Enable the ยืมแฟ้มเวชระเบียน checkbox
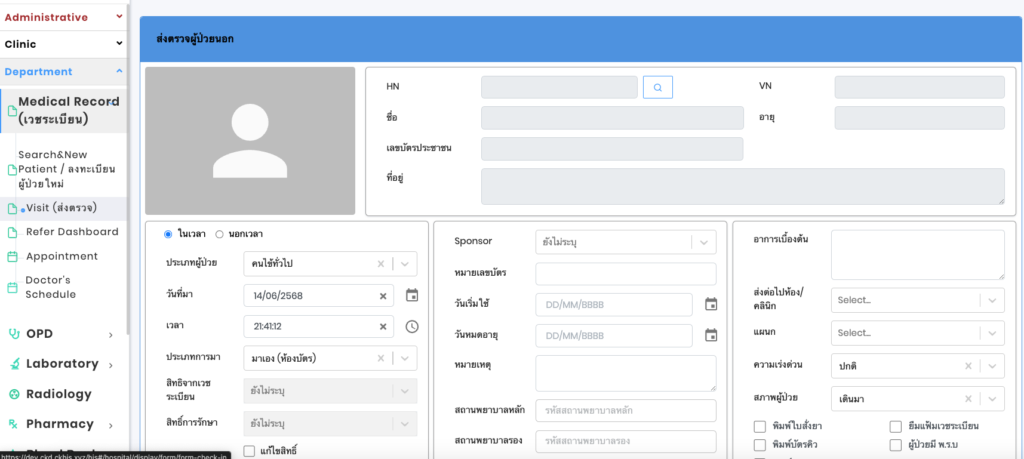Screen dimensions: 1024x459 pyautogui.click(x=896, y=427)
